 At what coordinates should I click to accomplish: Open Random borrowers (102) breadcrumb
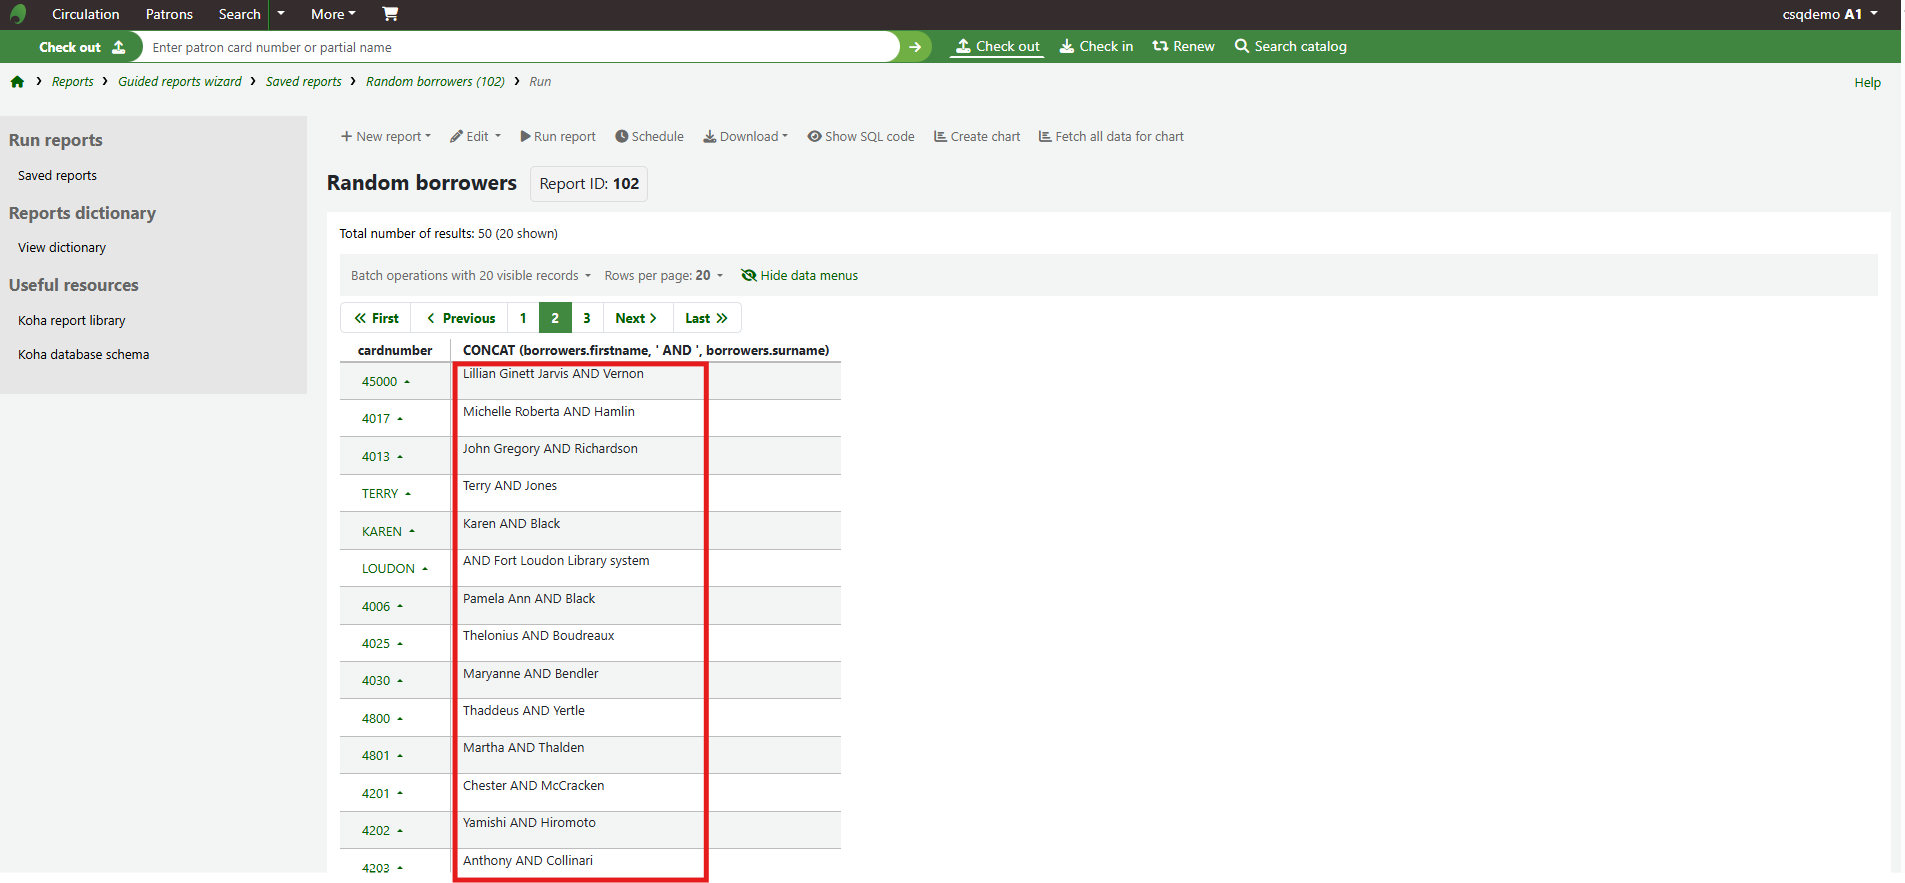point(435,82)
